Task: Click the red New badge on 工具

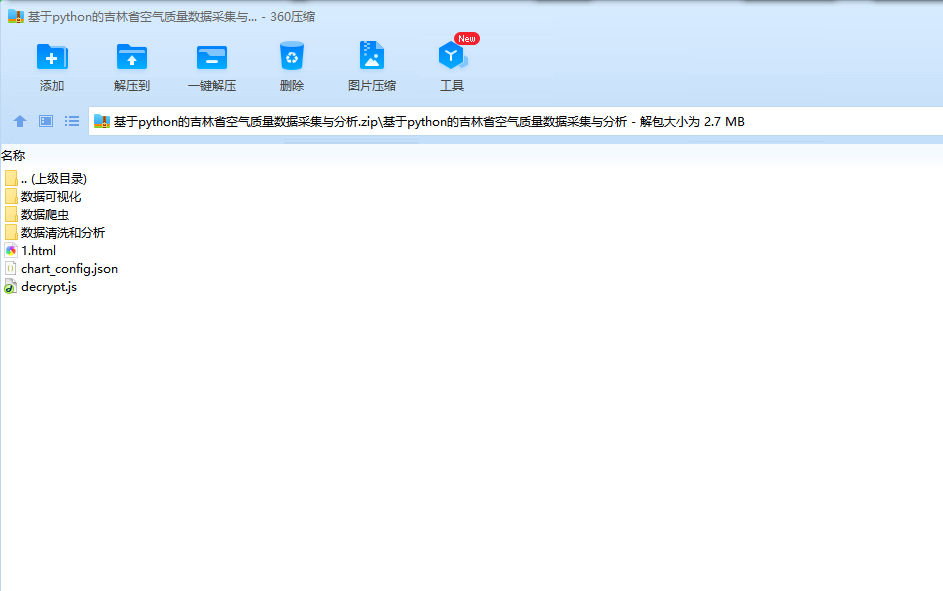Action: 467,38
